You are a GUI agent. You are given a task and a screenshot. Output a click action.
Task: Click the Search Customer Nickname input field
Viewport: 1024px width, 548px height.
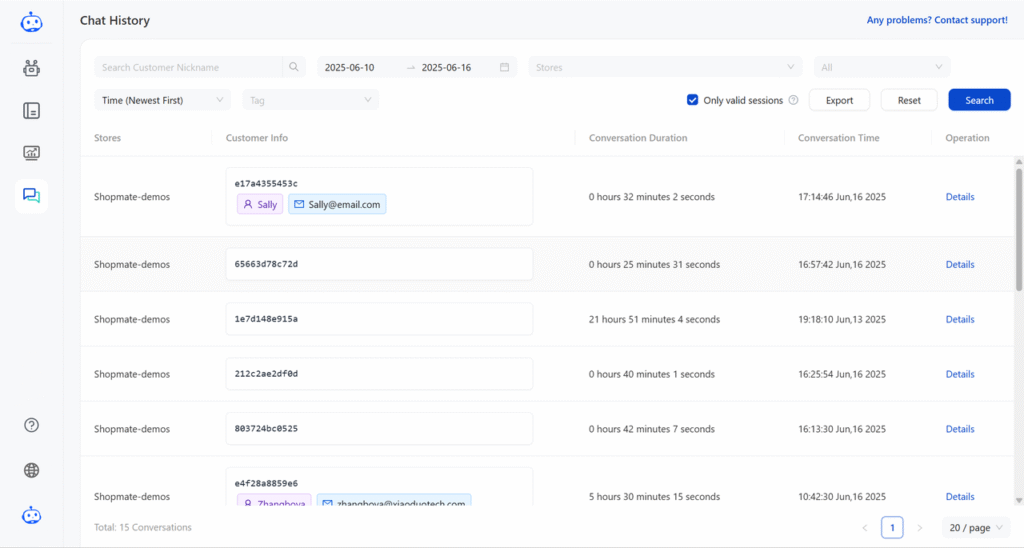coord(189,67)
